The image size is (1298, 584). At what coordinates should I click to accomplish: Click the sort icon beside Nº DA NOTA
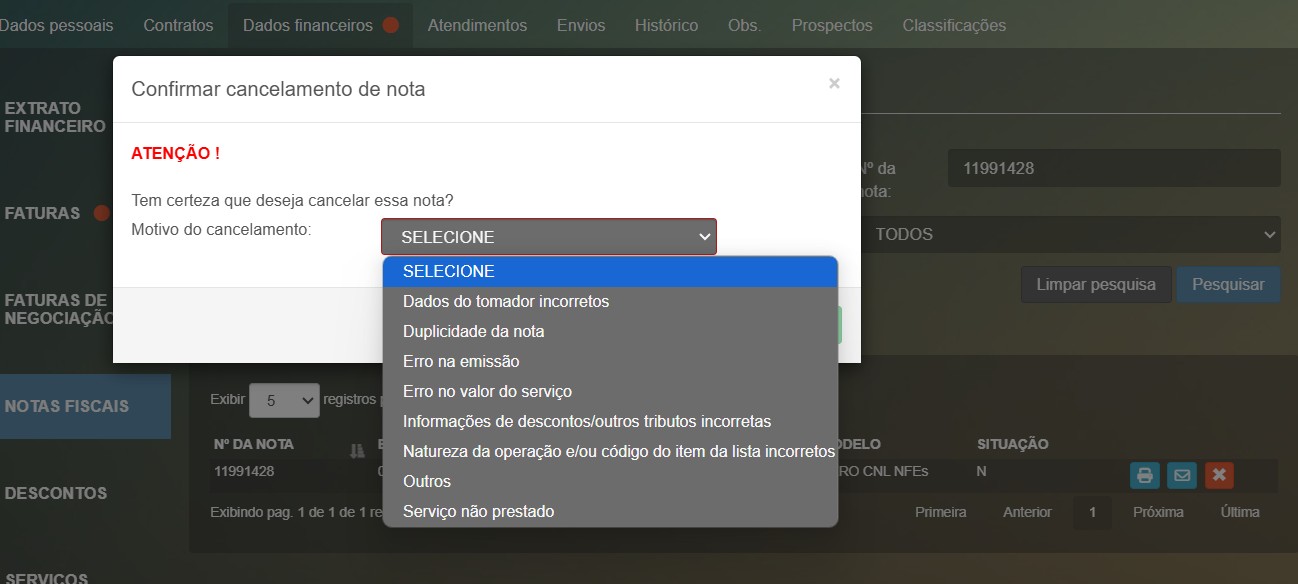(x=357, y=451)
